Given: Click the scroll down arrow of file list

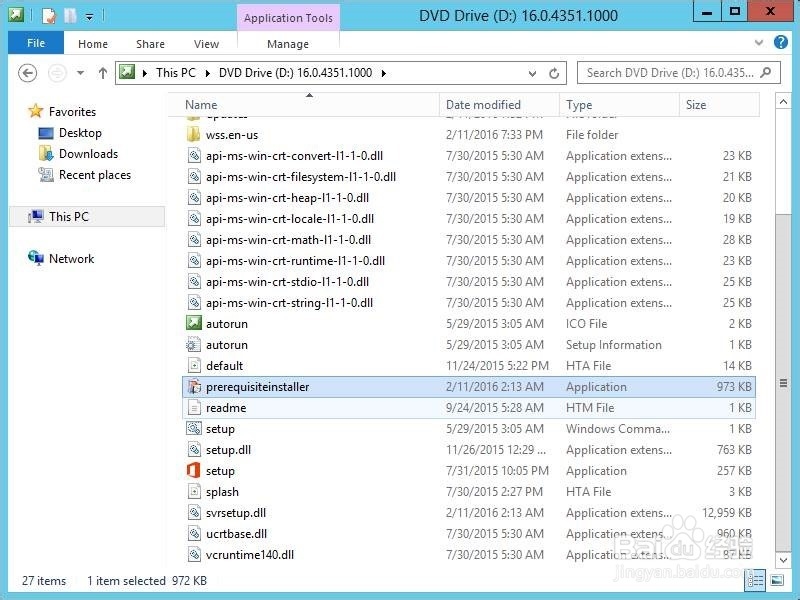Looking at the screenshot, I should [x=783, y=560].
